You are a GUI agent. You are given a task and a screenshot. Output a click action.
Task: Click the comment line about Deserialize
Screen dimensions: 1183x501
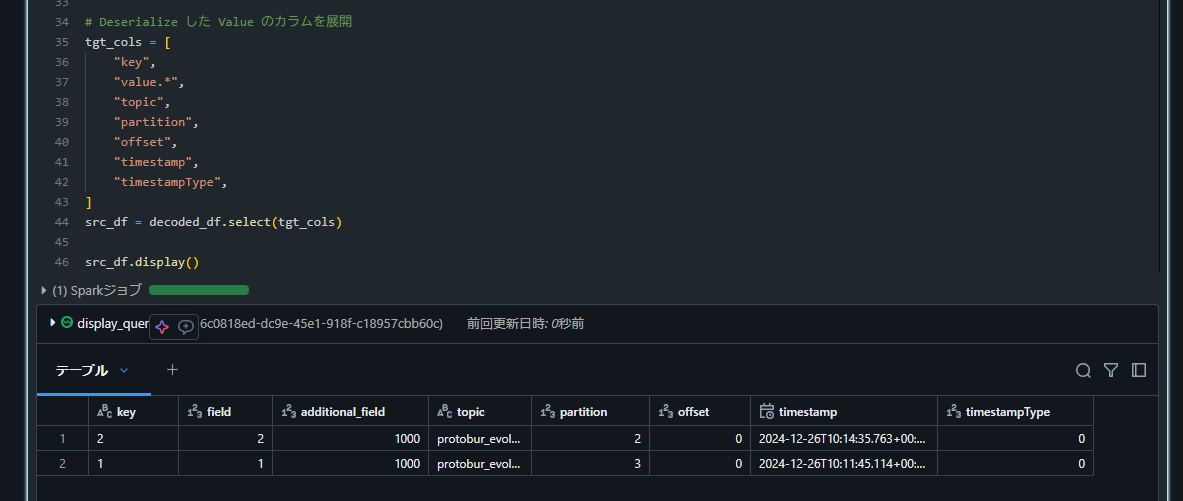219,22
